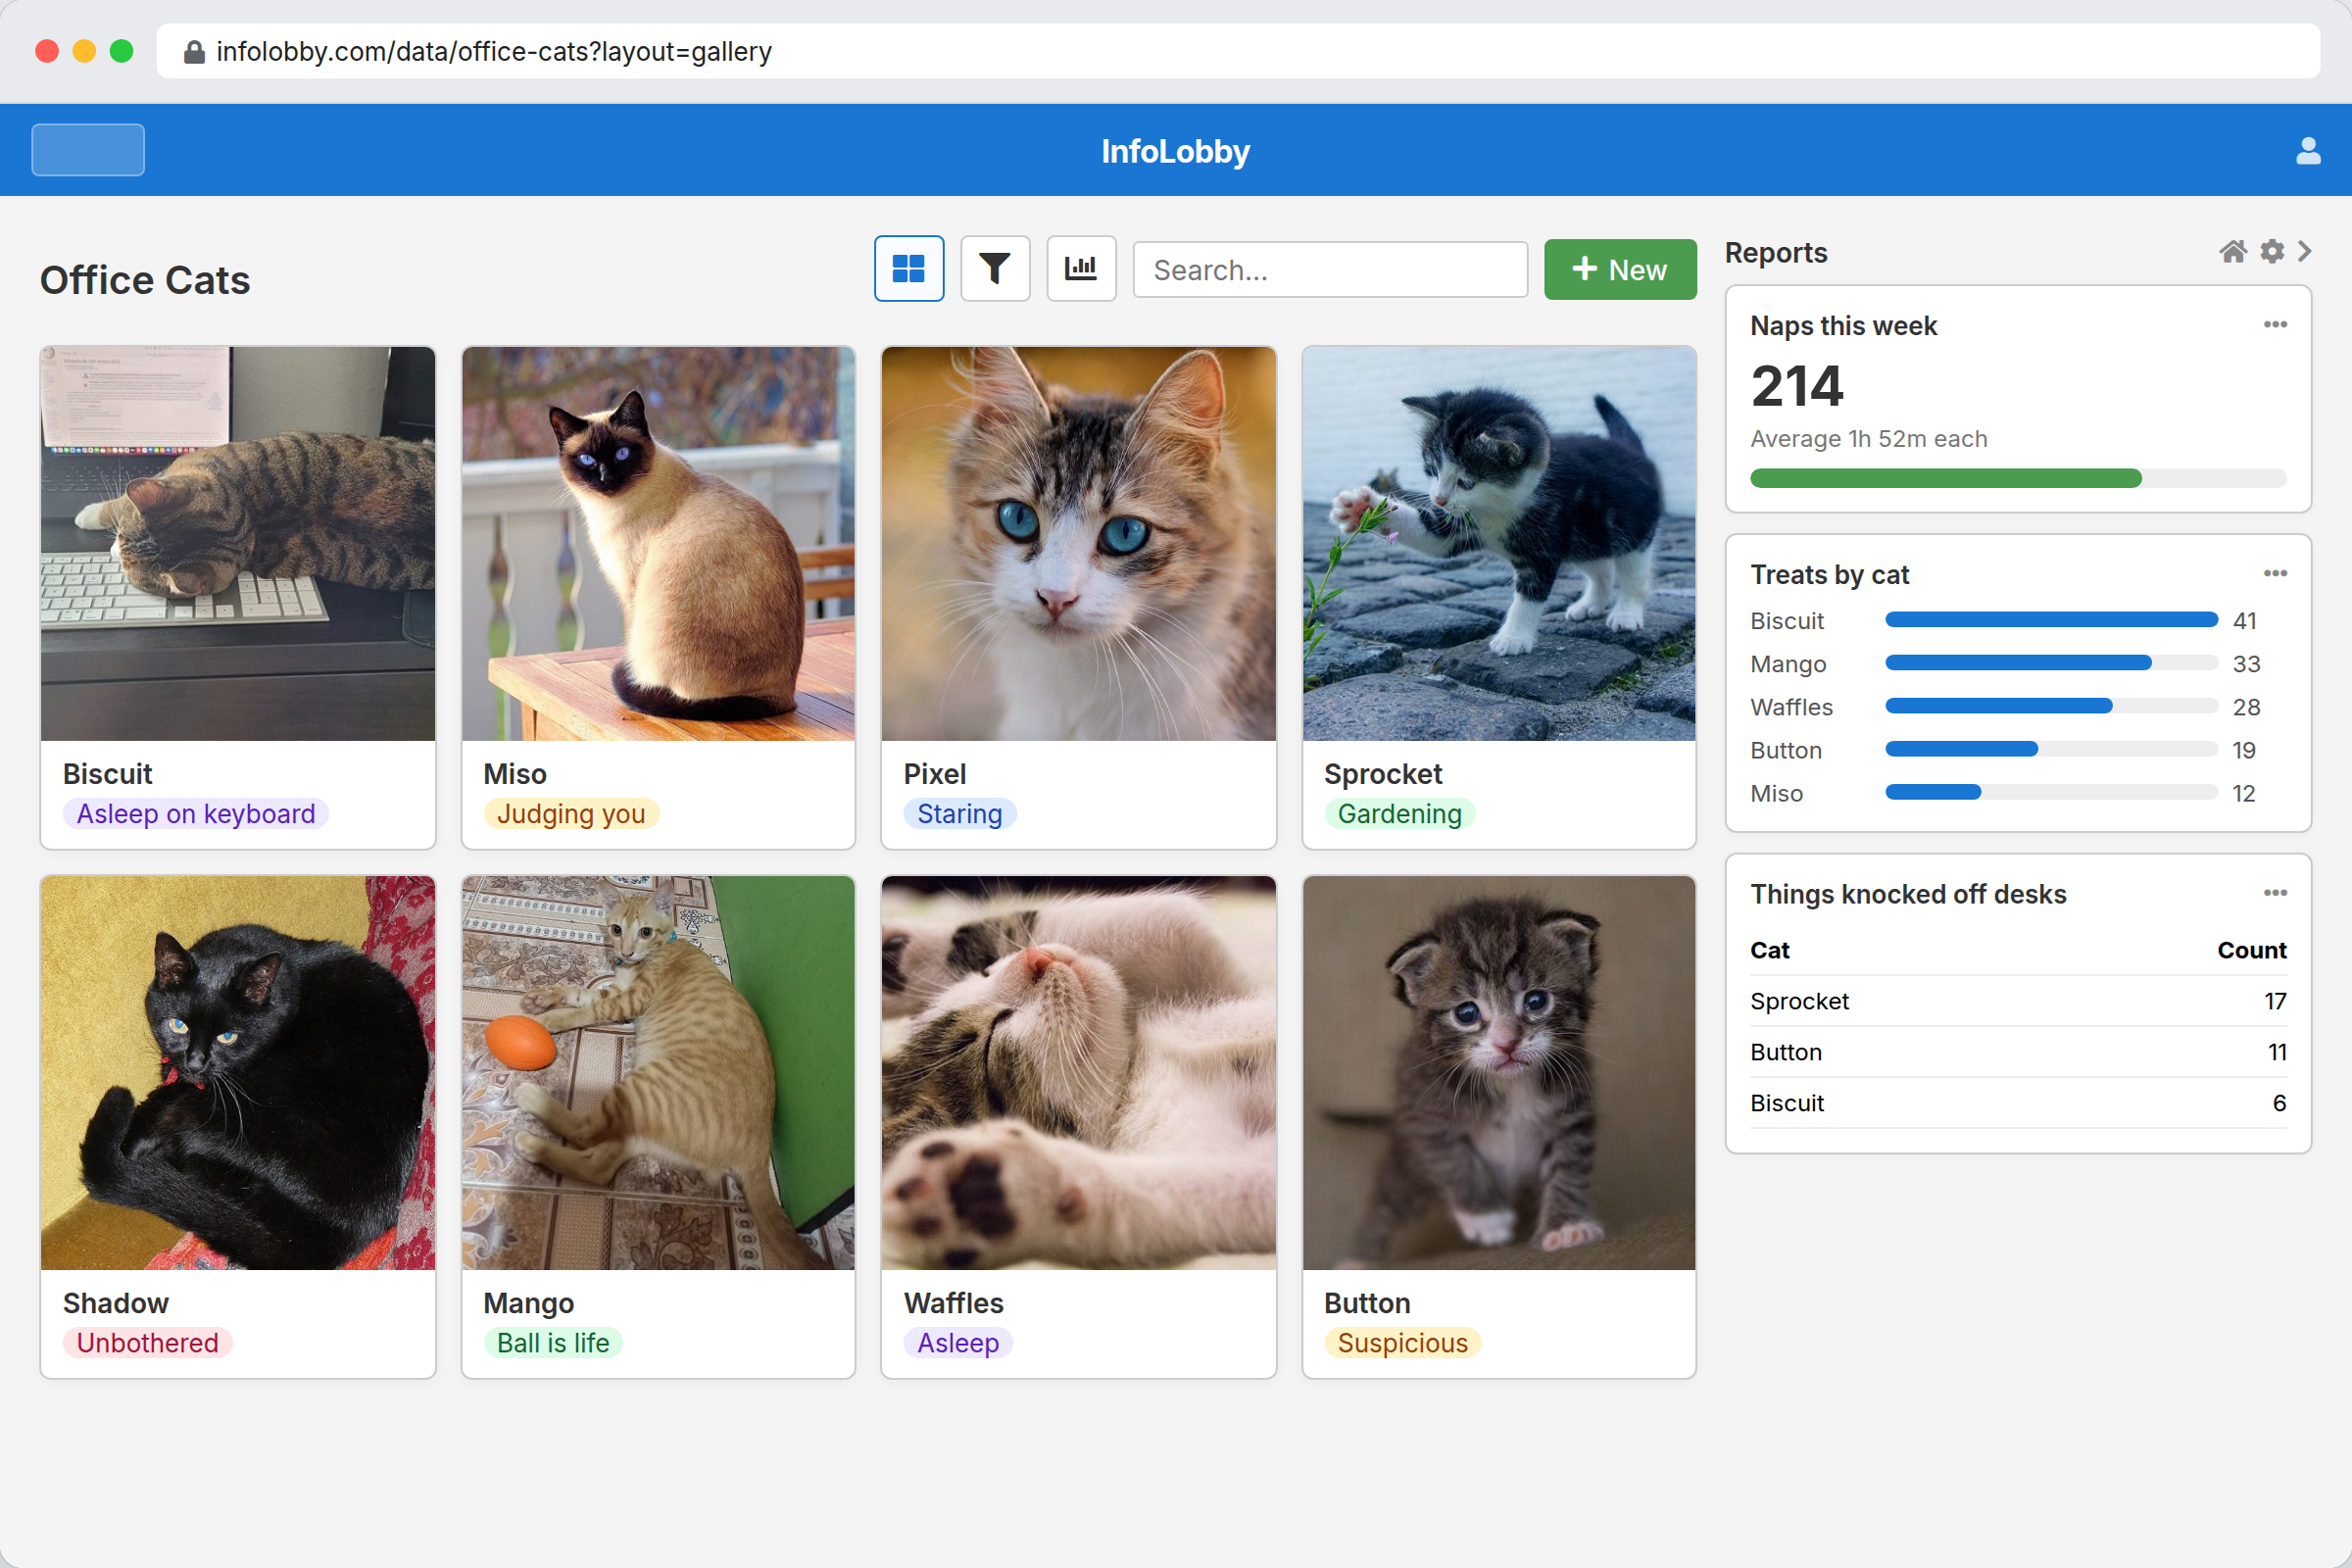Click Biscuit treats bar
Image resolution: width=2352 pixels, height=1568 pixels.
(2051, 620)
